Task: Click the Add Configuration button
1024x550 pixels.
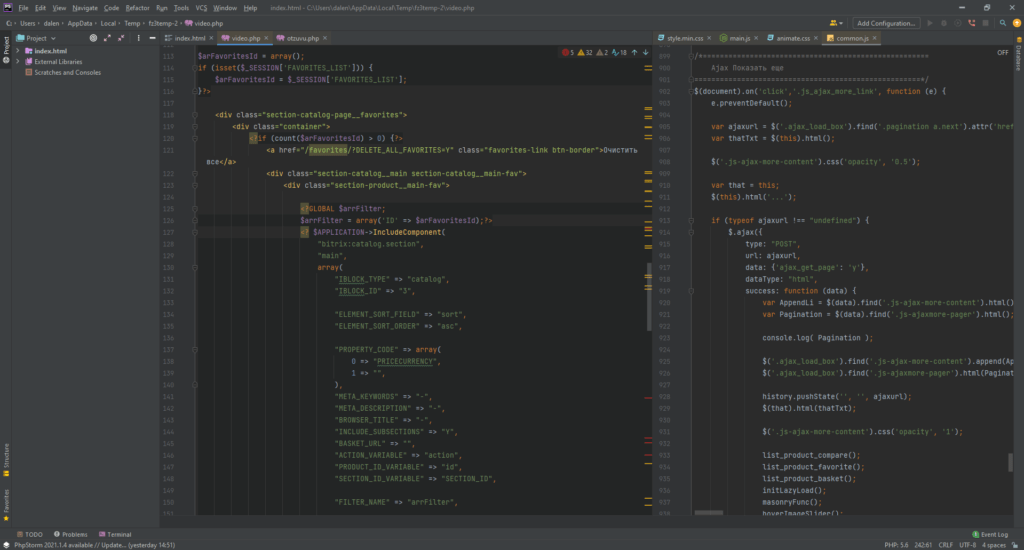Action: click(886, 22)
